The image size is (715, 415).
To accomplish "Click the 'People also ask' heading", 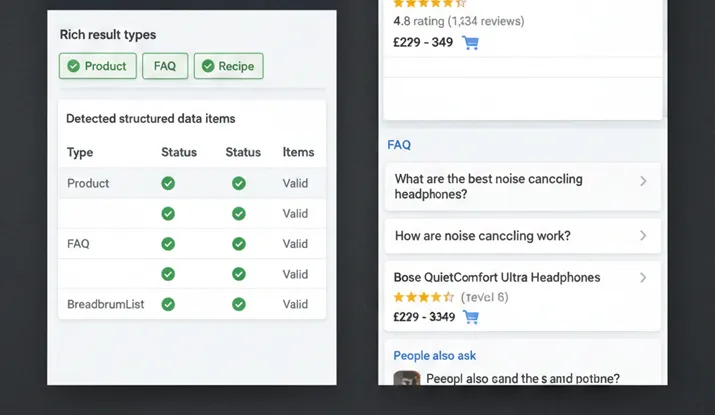I will tap(434, 355).
